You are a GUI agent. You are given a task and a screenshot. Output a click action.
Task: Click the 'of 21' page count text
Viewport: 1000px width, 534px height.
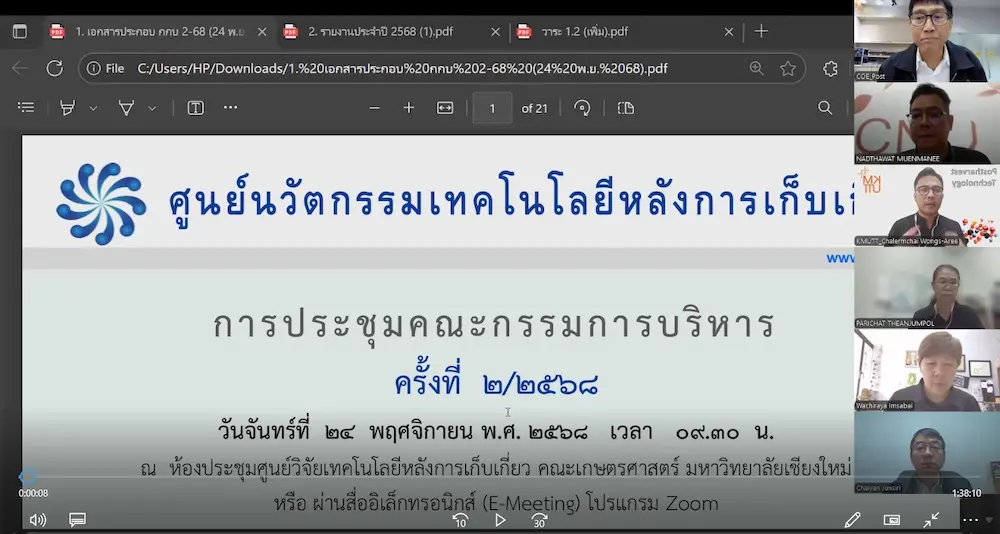tap(534, 108)
